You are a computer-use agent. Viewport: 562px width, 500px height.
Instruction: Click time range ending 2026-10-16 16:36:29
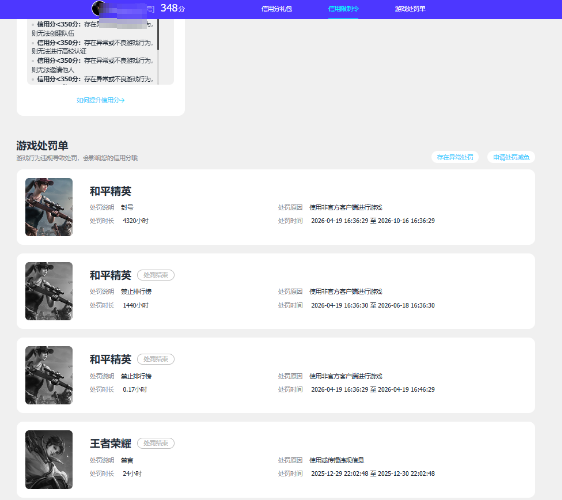tap(373, 221)
